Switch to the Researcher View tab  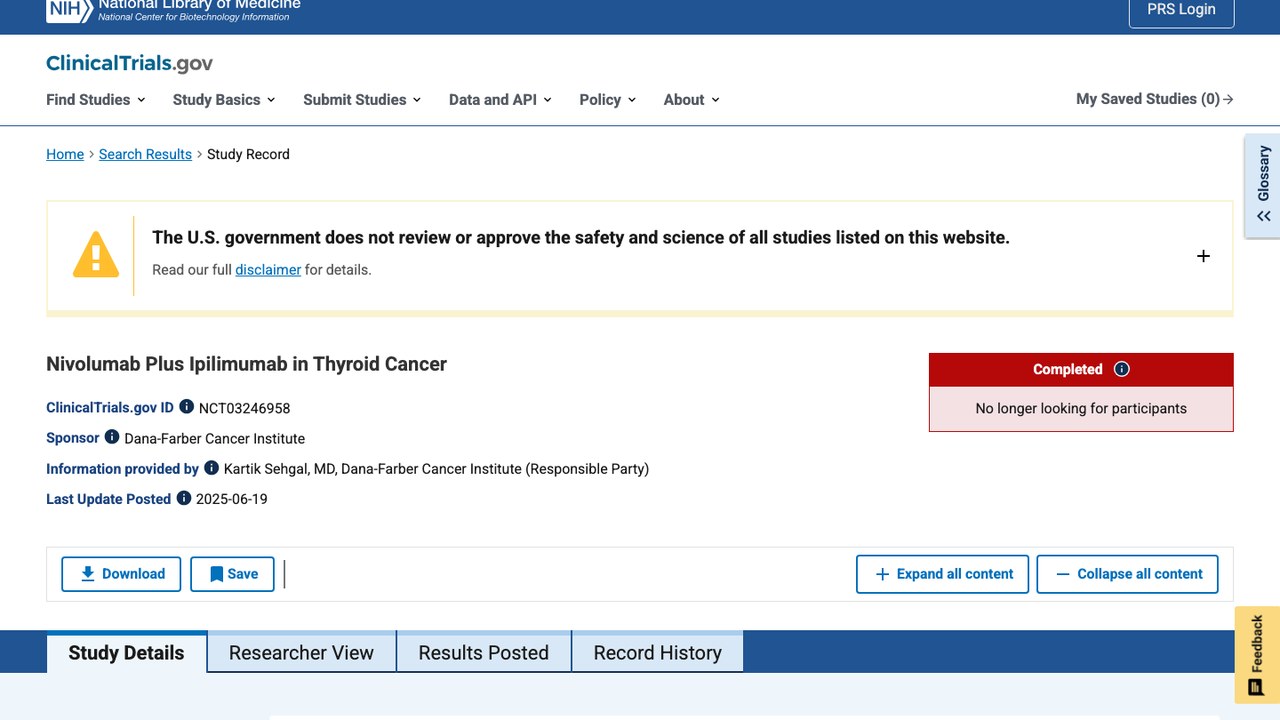point(301,653)
